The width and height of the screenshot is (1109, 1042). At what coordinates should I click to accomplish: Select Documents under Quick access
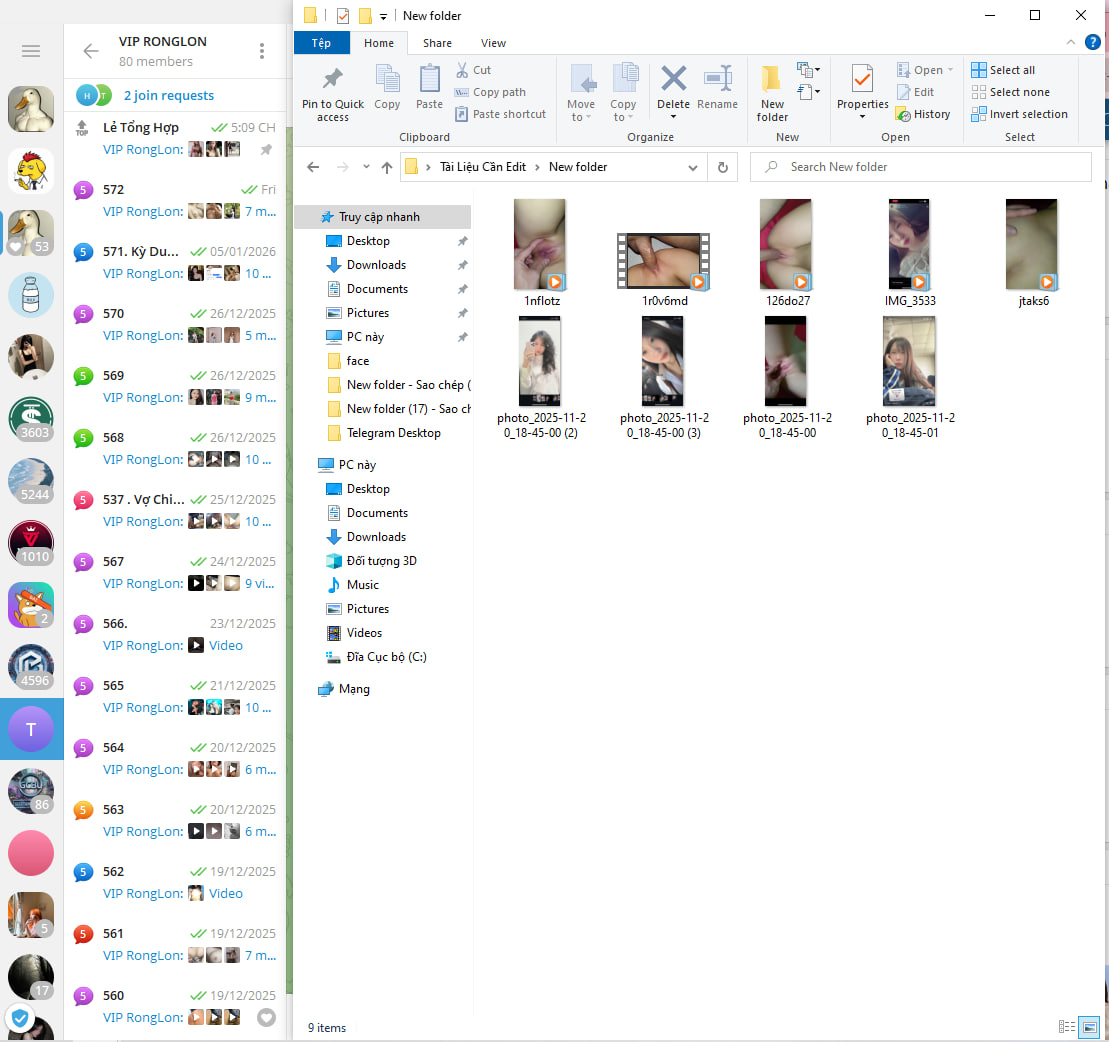tap(377, 289)
